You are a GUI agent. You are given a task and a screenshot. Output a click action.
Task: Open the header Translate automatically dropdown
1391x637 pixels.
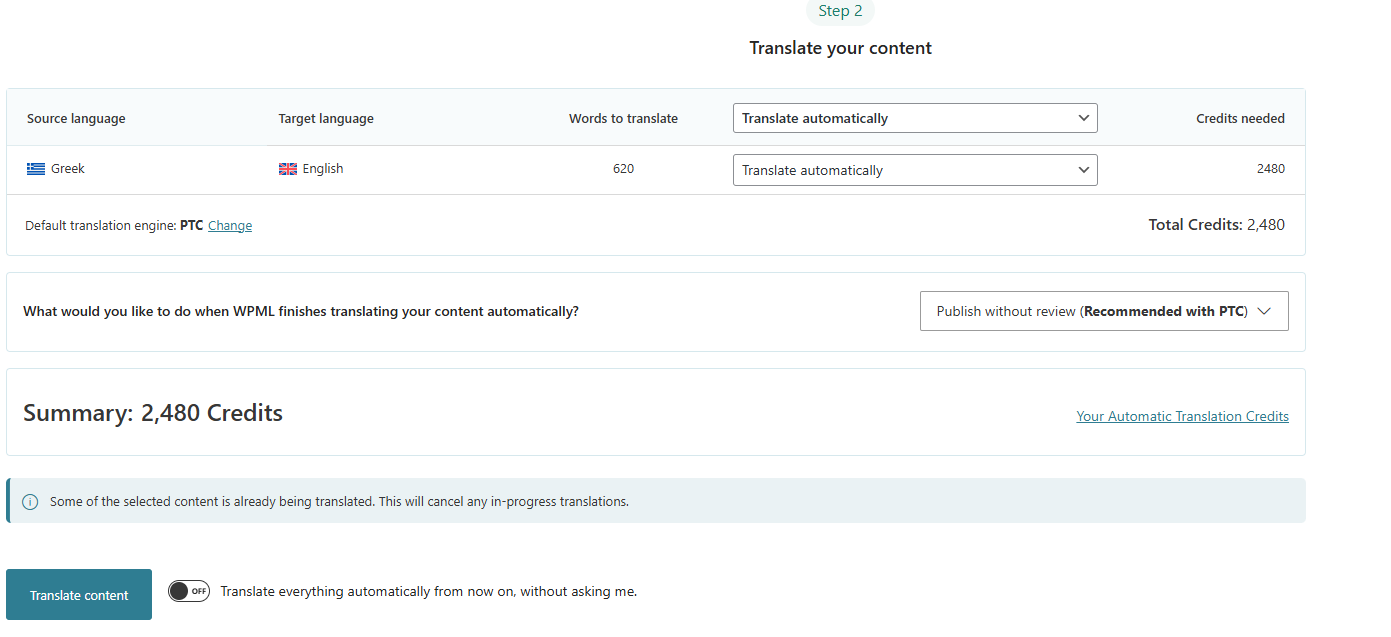click(x=914, y=118)
